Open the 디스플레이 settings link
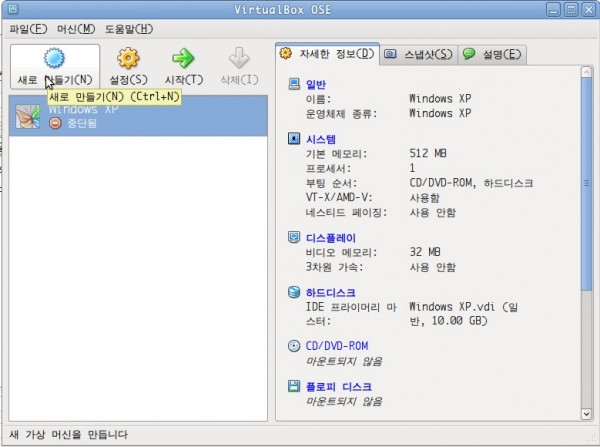 coord(331,238)
